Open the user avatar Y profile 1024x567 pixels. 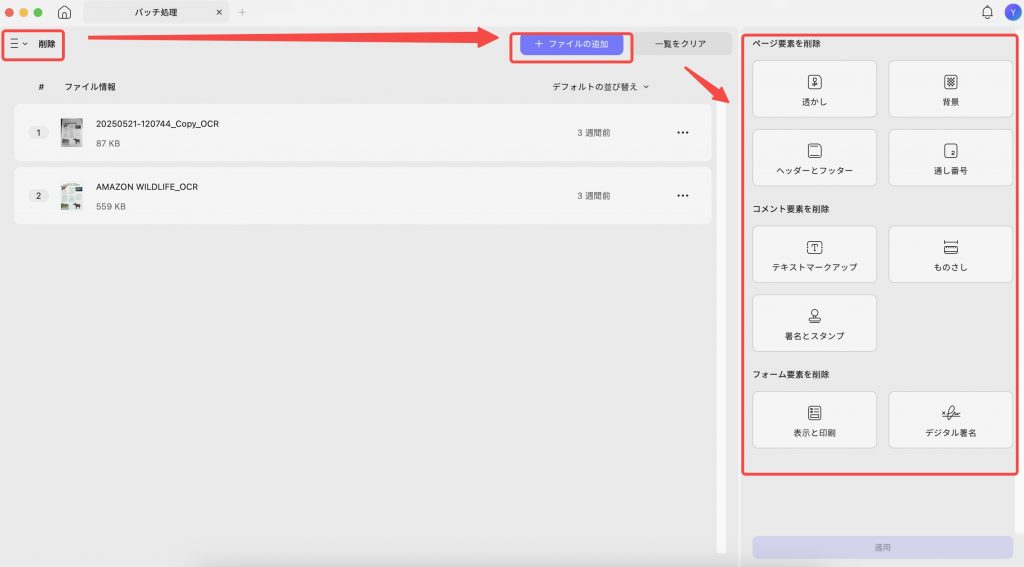[1013, 12]
